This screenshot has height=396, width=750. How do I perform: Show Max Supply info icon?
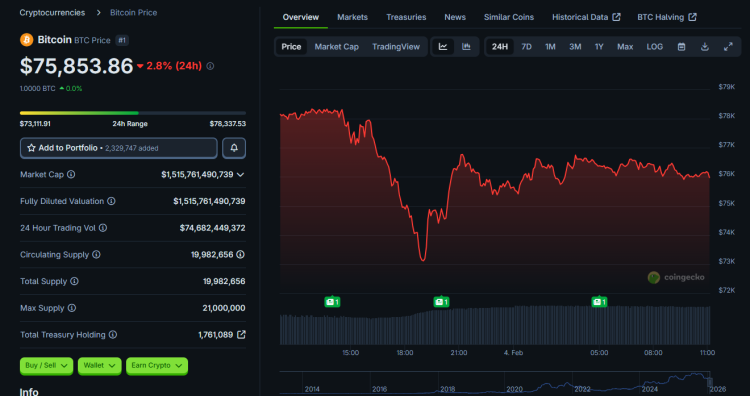coord(71,308)
